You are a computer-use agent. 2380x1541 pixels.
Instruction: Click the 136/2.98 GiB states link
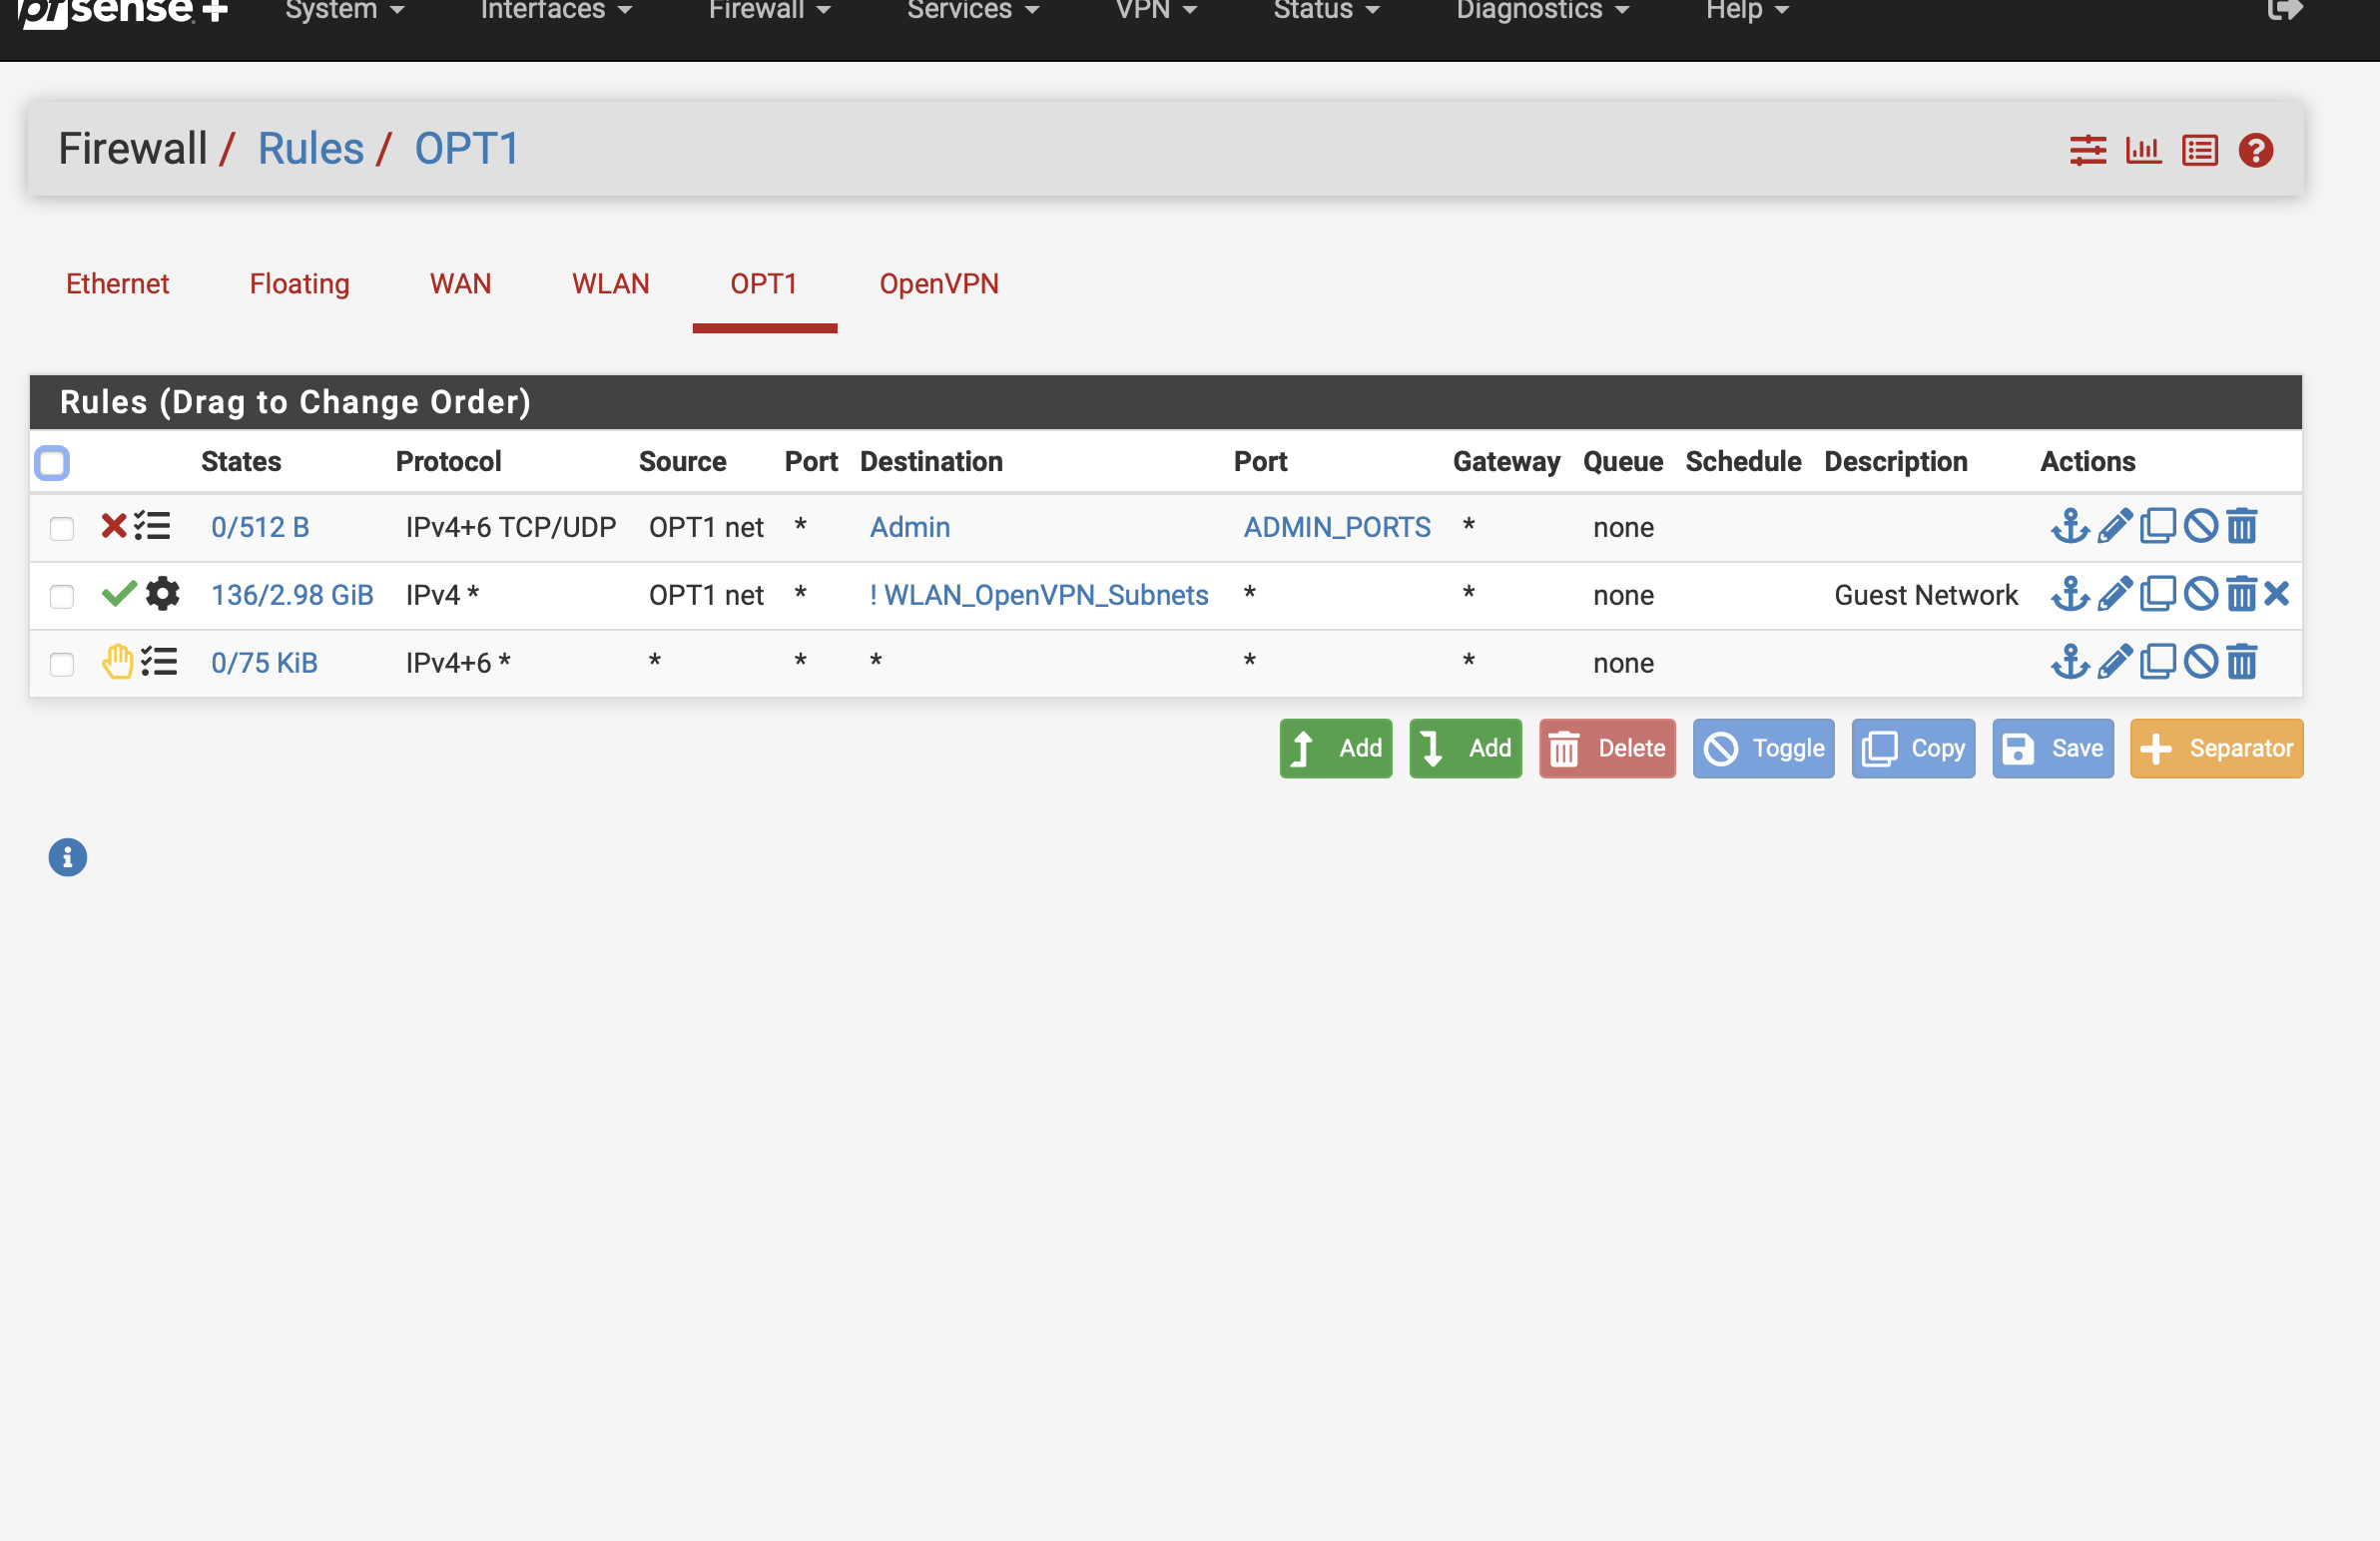coord(292,595)
